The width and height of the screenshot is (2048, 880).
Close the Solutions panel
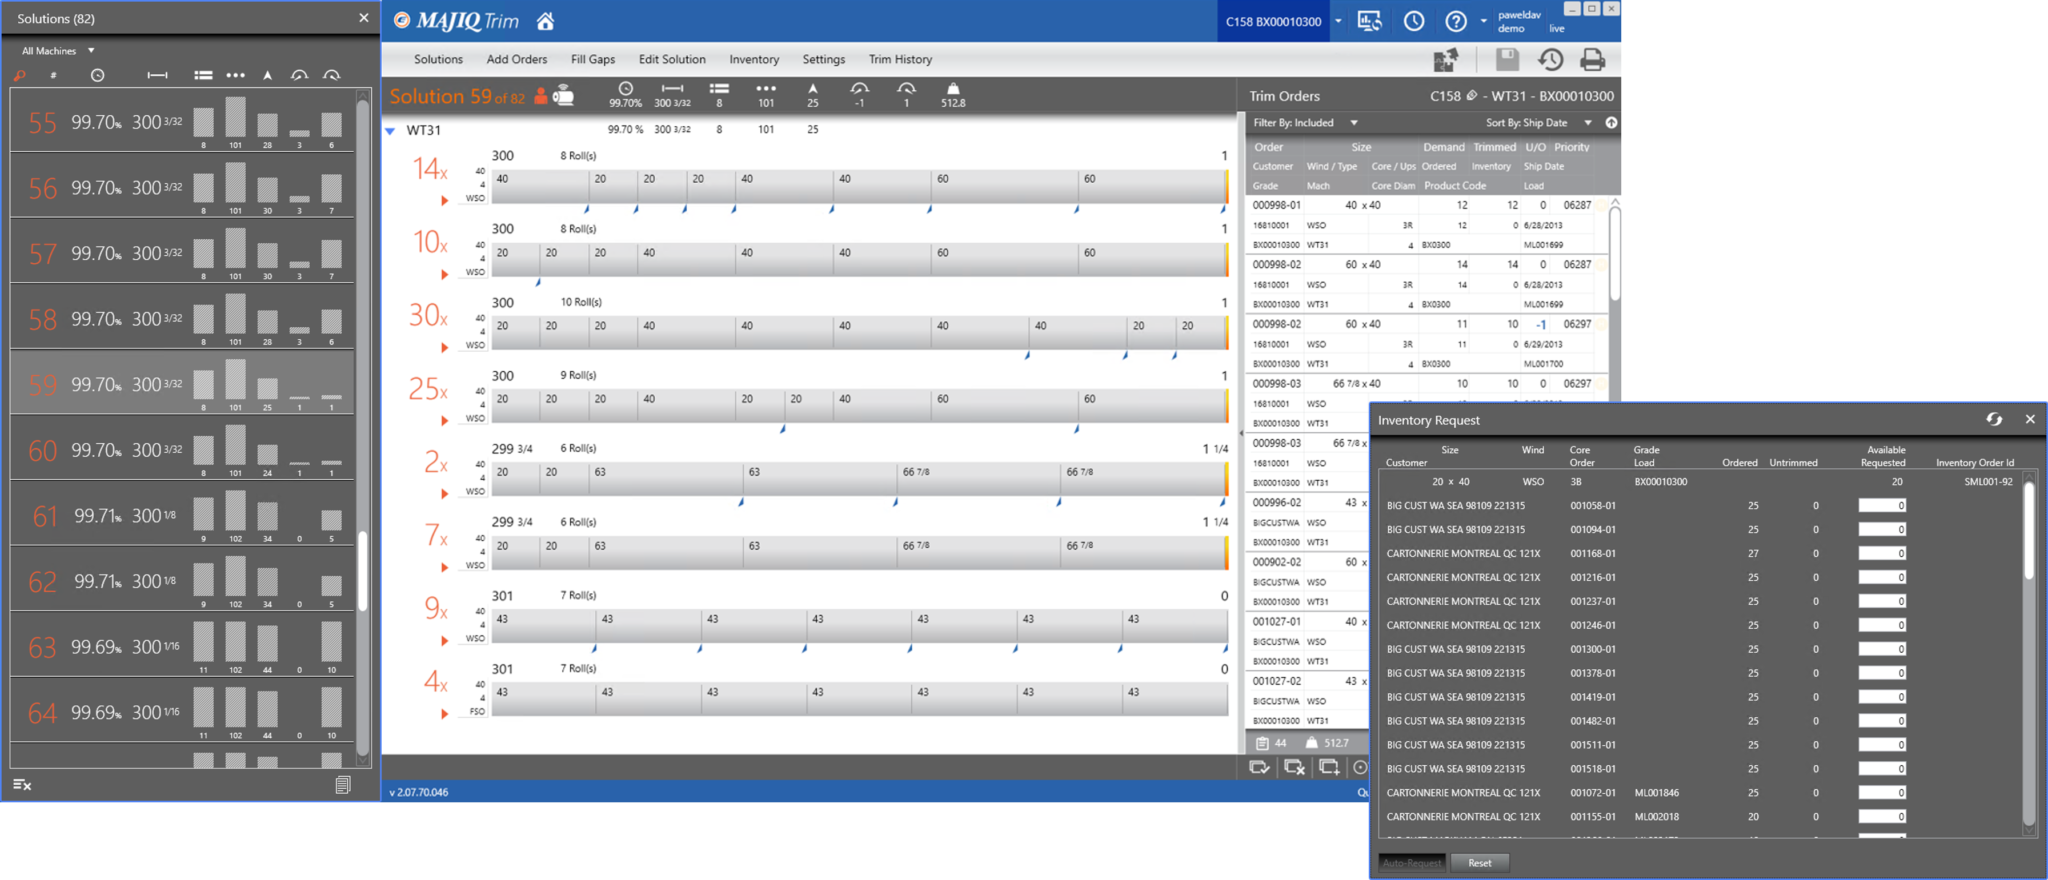364,18
